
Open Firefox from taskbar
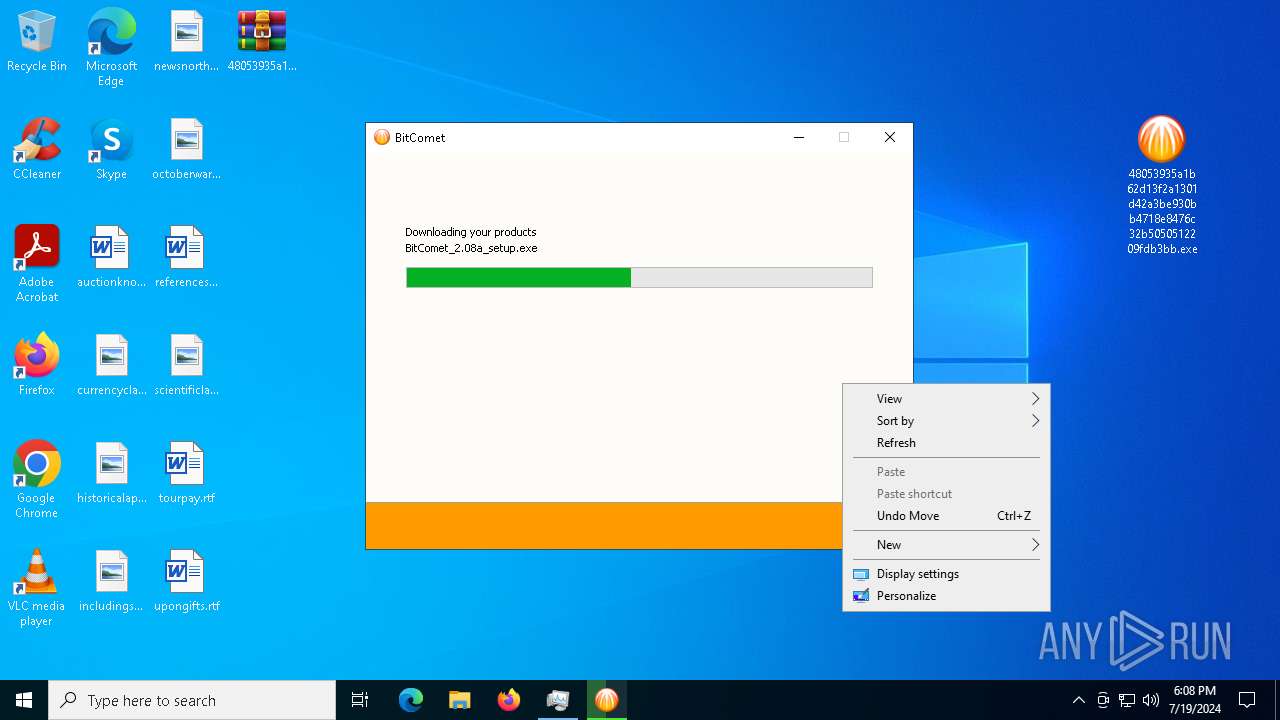tap(509, 700)
